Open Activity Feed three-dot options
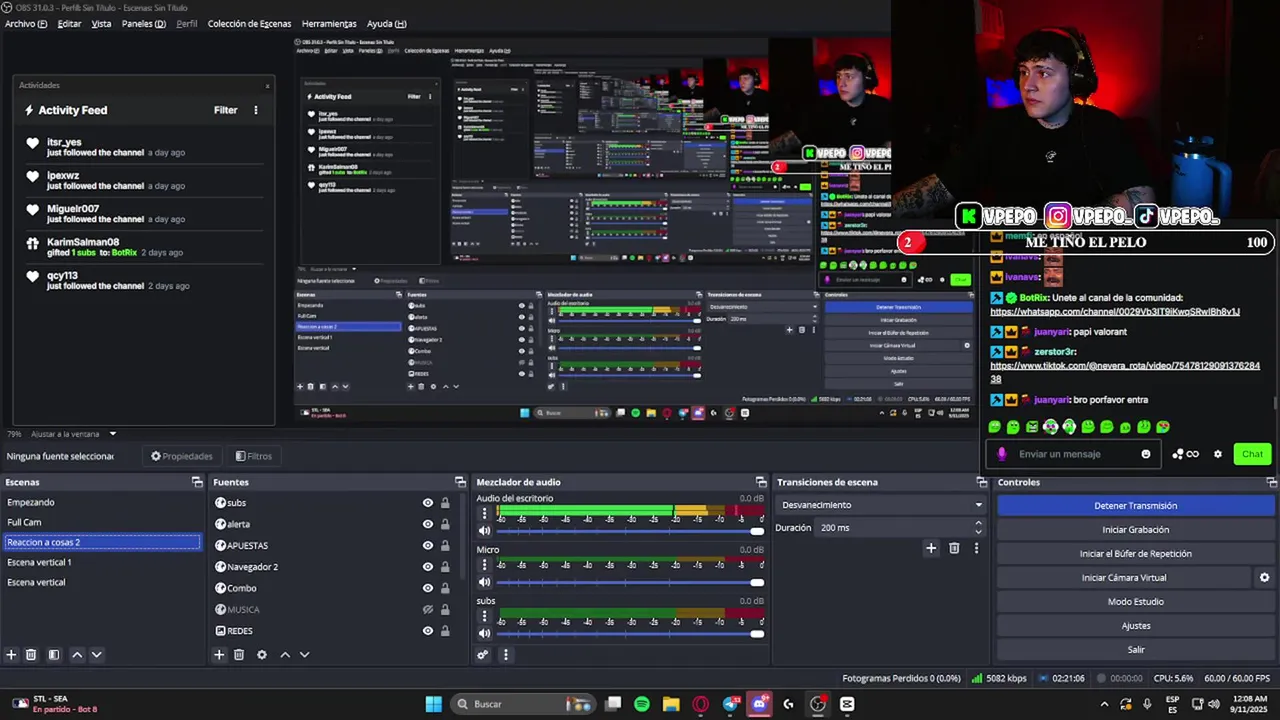 coord(255,110)
